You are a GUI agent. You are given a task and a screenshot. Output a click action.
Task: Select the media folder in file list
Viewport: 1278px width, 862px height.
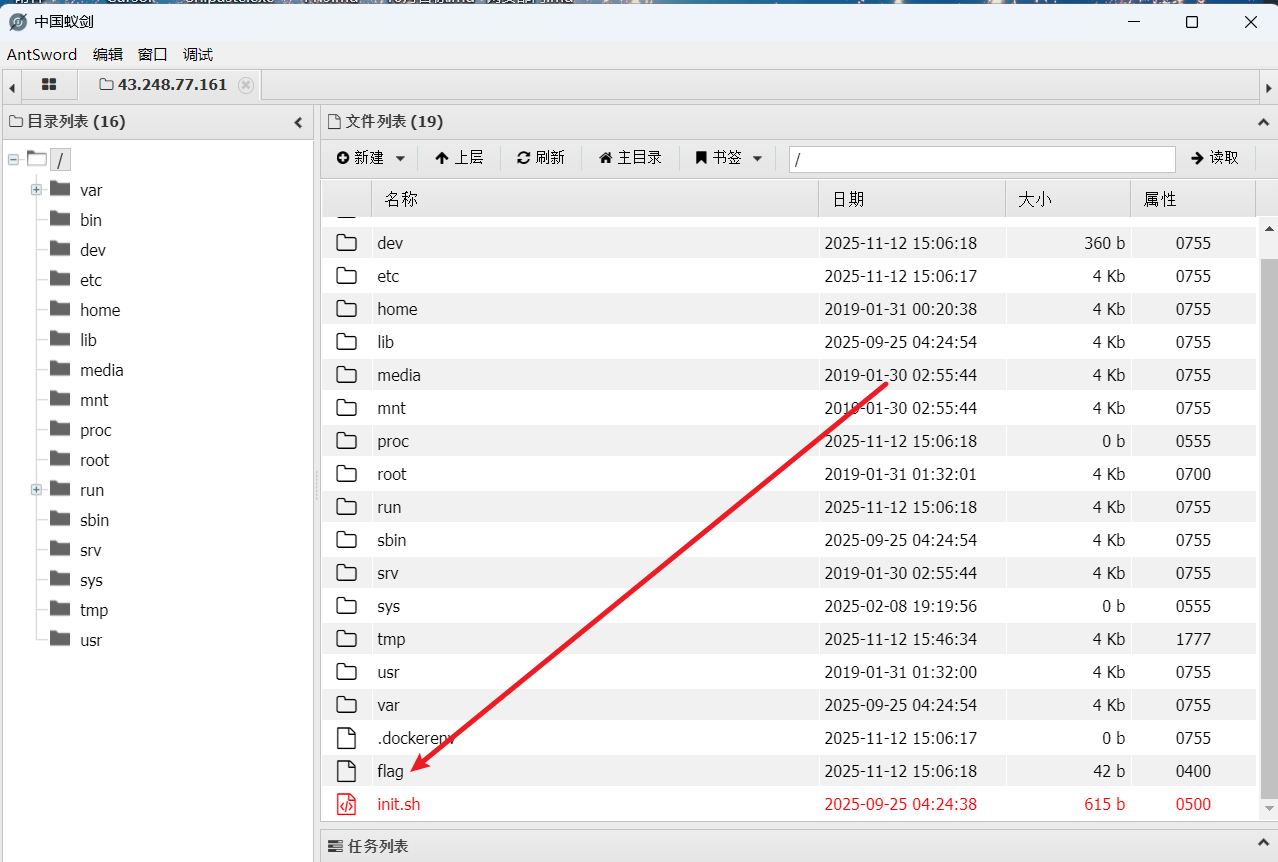[399, 375]
